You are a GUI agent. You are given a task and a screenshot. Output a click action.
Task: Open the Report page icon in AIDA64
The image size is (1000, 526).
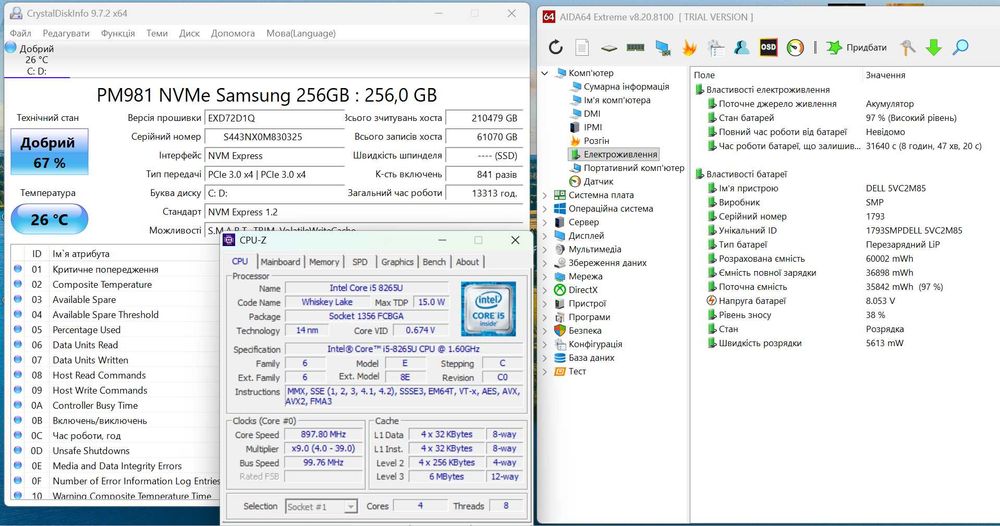(582, 47)
